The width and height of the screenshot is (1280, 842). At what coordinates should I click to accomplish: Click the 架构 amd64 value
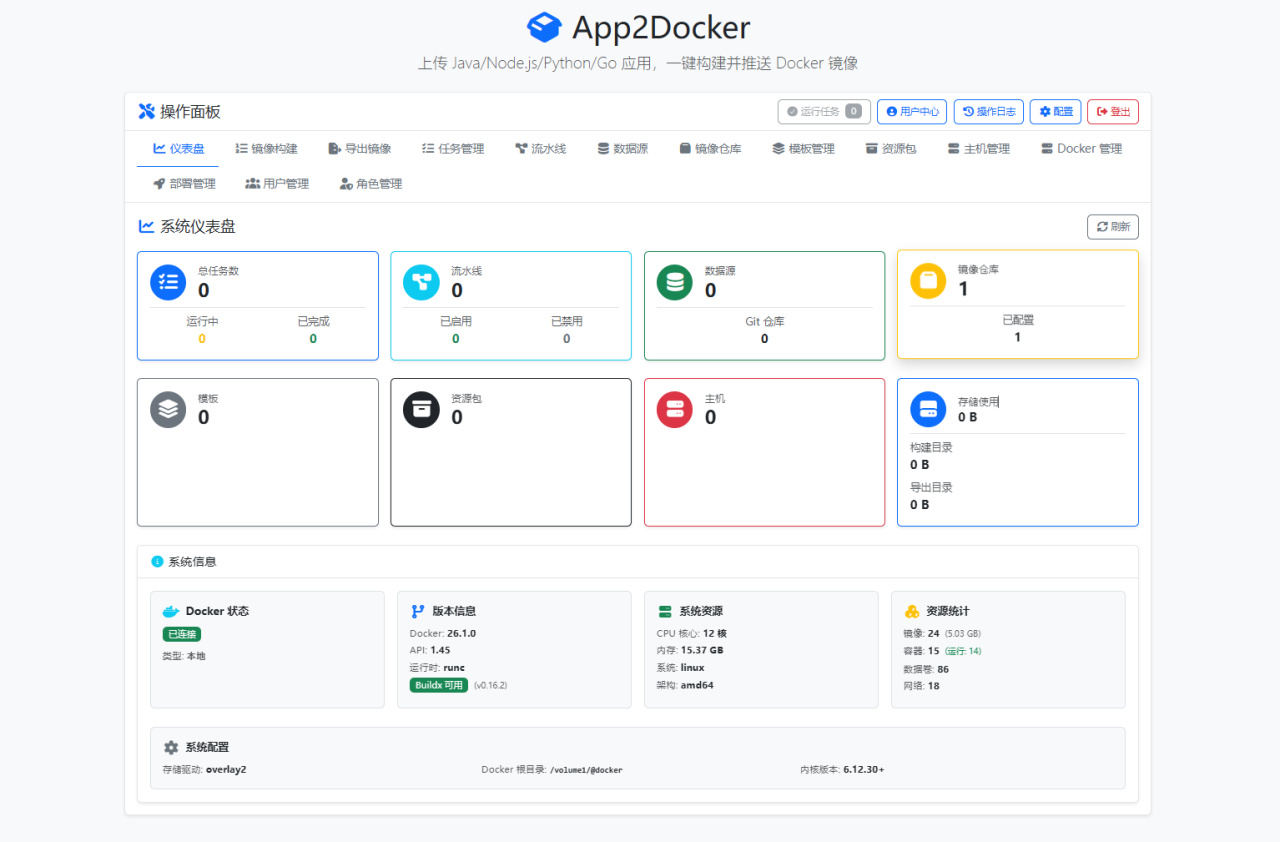tap(697, 685)
